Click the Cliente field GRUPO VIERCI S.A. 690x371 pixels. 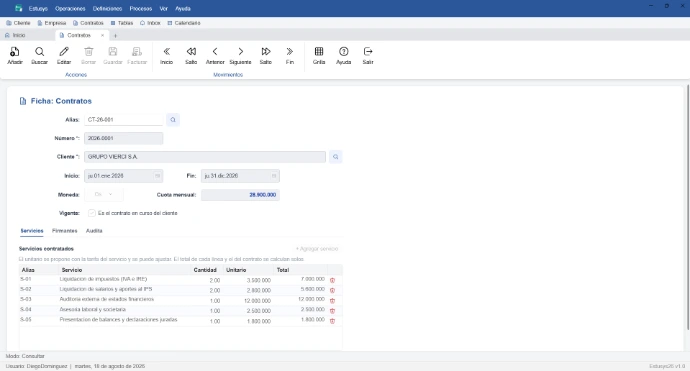coord(205,157)
